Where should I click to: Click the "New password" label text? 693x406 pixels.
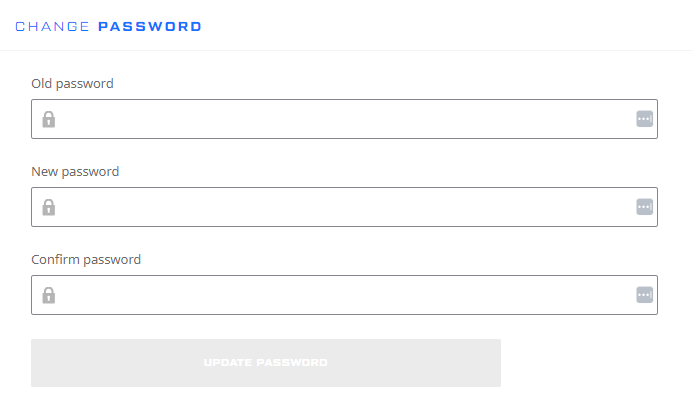click(75, 171)
